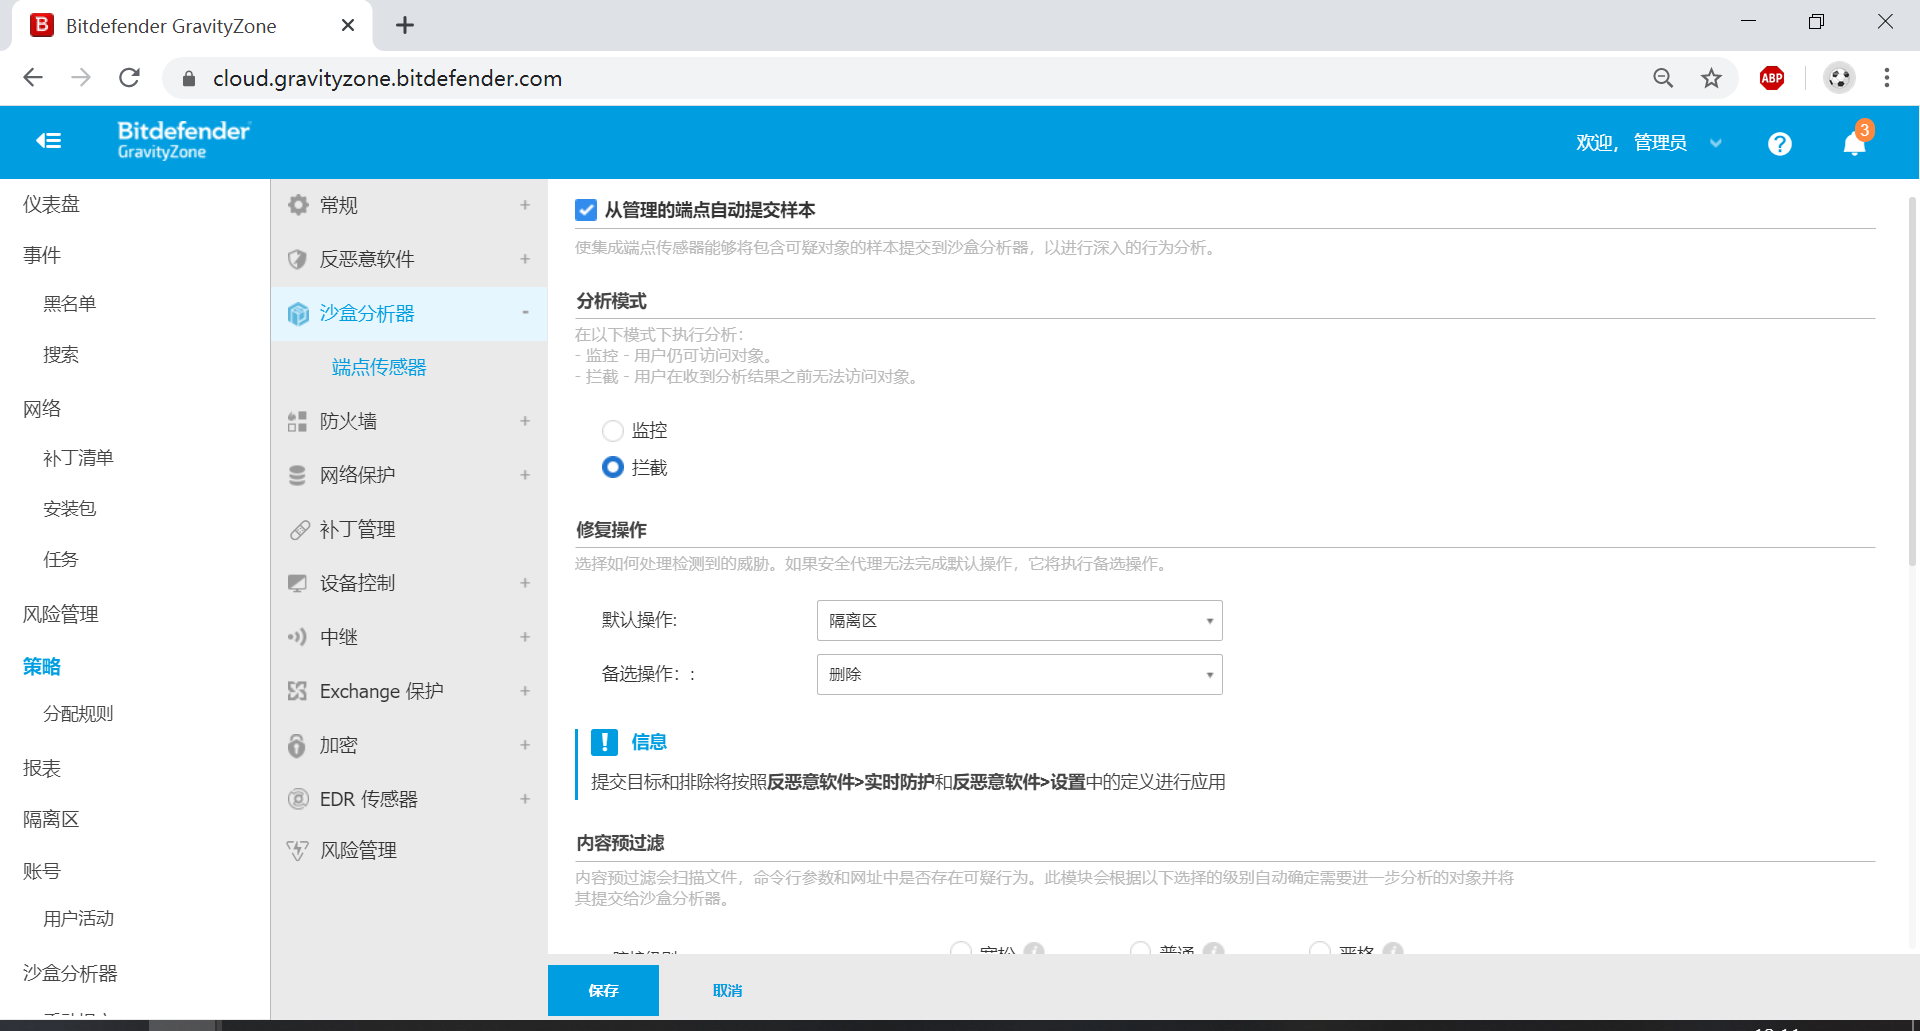Click the browser address bar URL

(387, 78)
